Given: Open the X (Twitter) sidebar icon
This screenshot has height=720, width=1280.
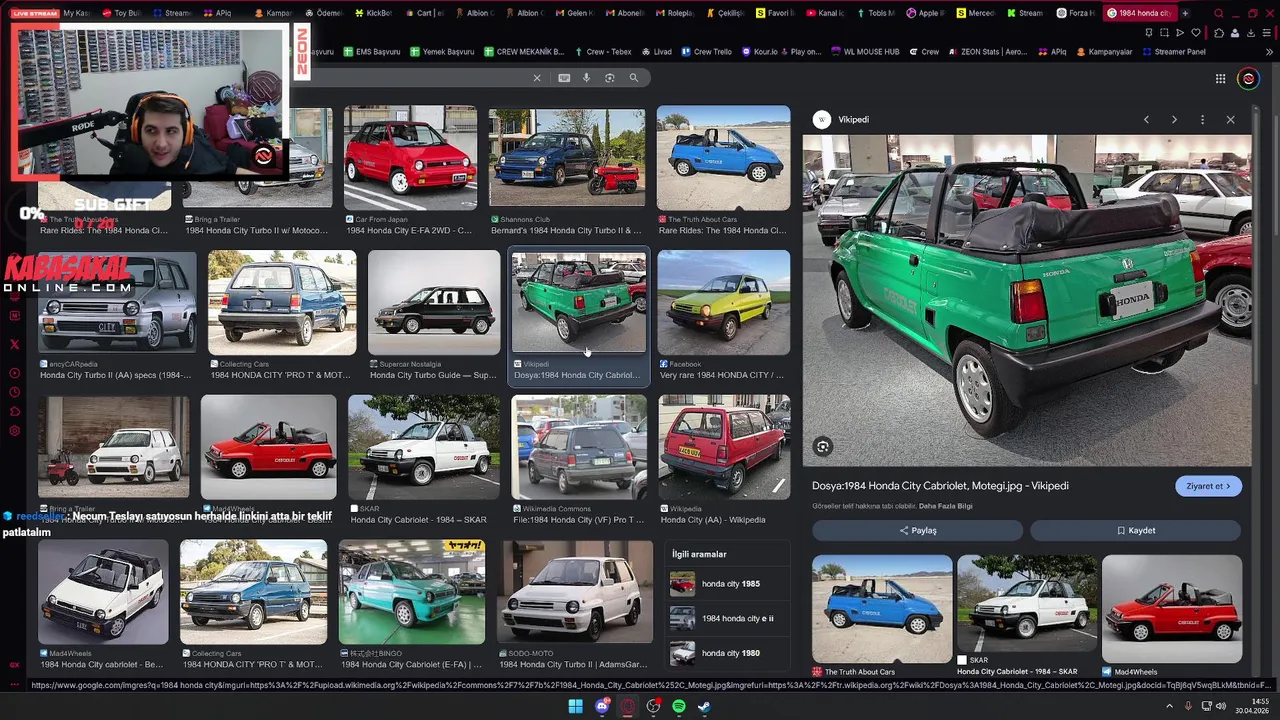Looking at the screenshot, I should 14,344.
